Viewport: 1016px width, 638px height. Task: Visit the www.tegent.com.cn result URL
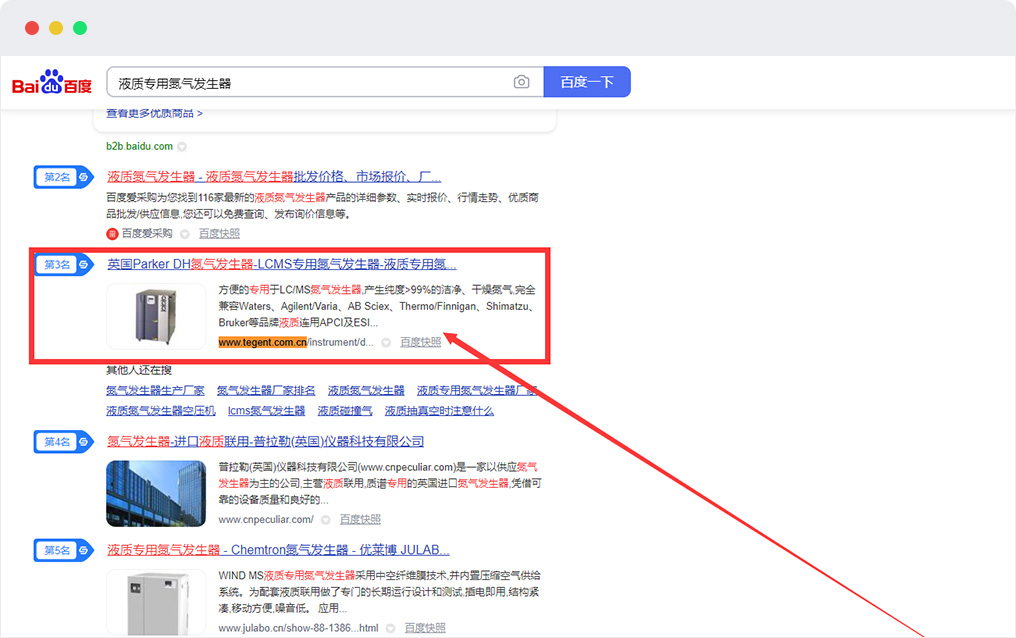[296, 342]
